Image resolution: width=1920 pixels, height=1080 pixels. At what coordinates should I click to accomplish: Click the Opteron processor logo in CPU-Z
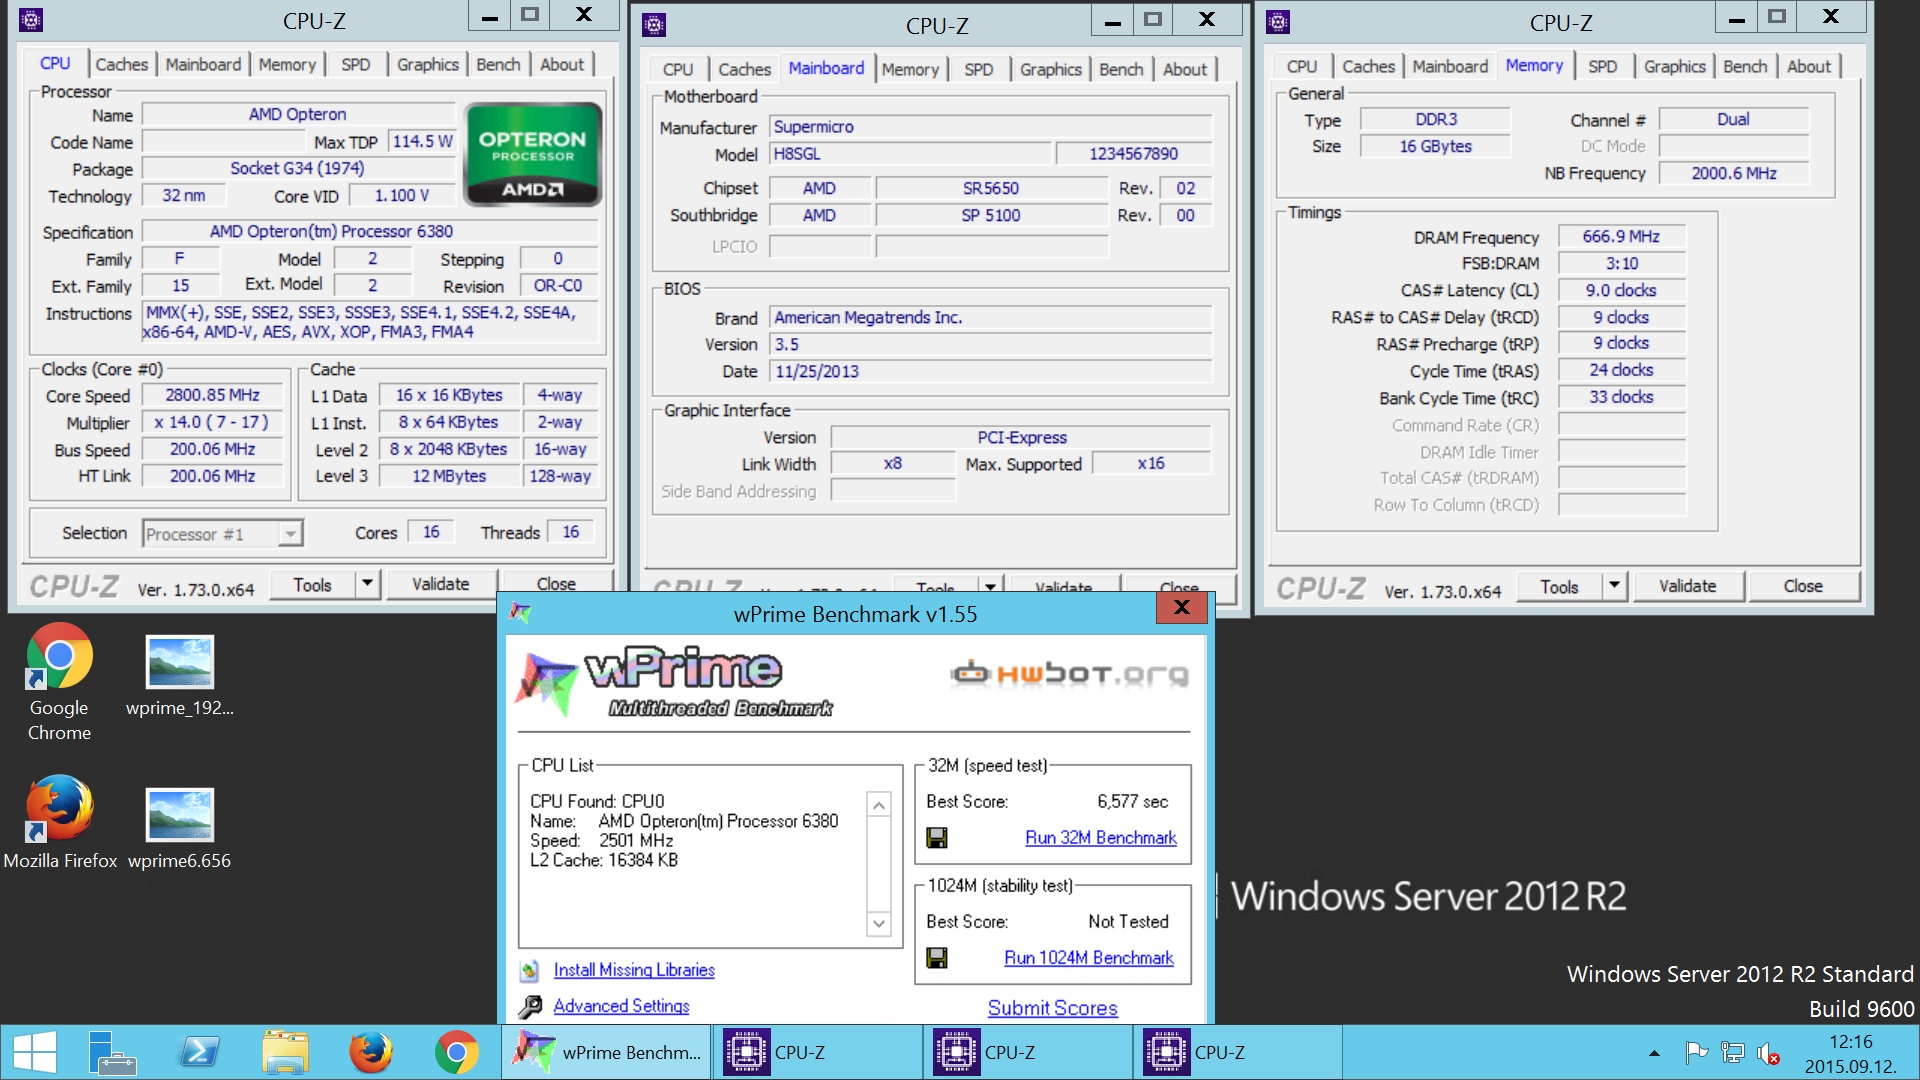point(533,154)
